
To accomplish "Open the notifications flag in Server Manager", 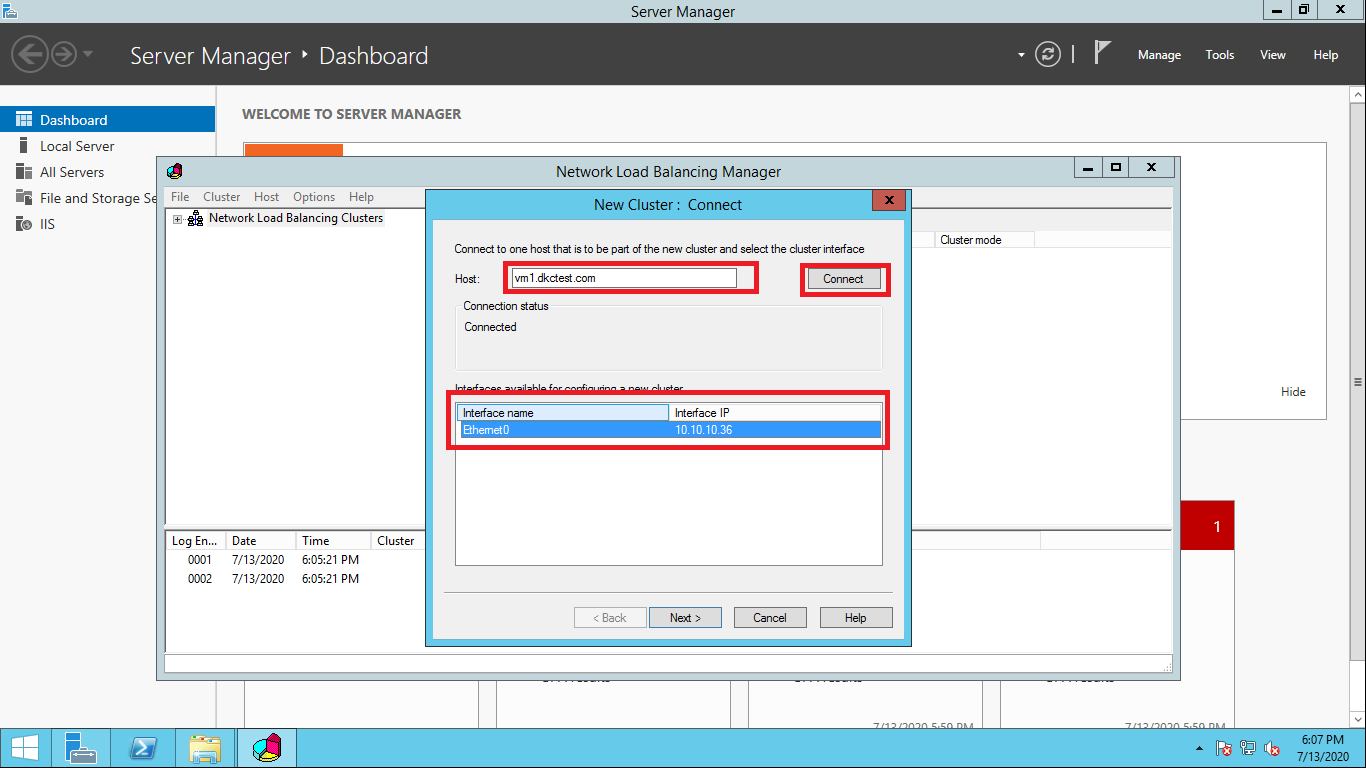I will pyautogui.click(x=1102, y=53).
